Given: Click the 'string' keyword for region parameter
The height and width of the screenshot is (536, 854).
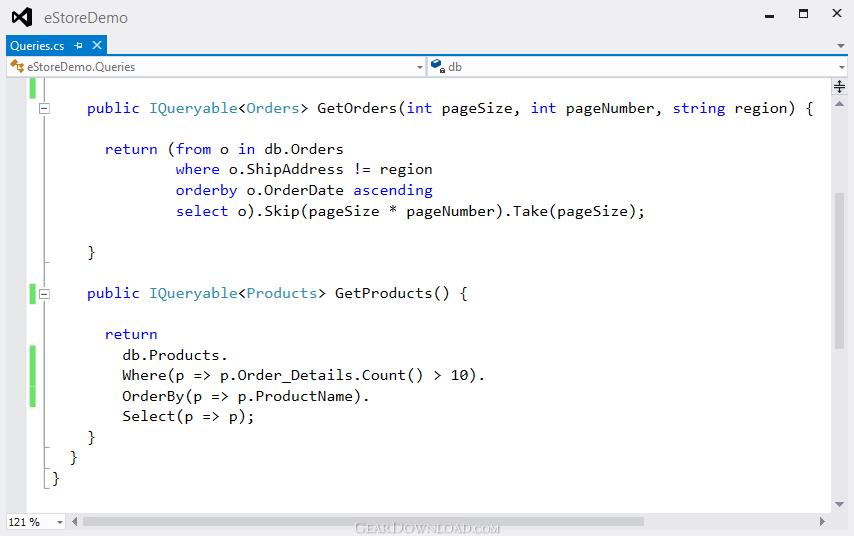Looking at the screenshot, I should tap(699, 108).
